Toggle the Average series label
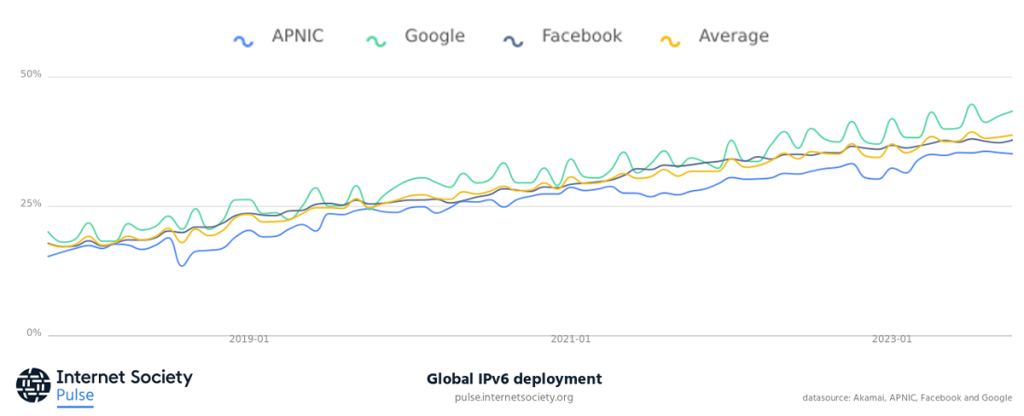The width and height of the screenshot is (1024, 416). pos(734,37)
